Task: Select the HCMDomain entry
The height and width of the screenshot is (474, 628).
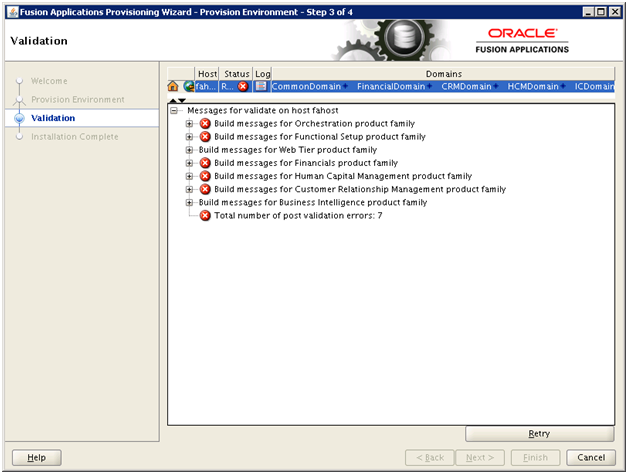Action: [533, 86]
